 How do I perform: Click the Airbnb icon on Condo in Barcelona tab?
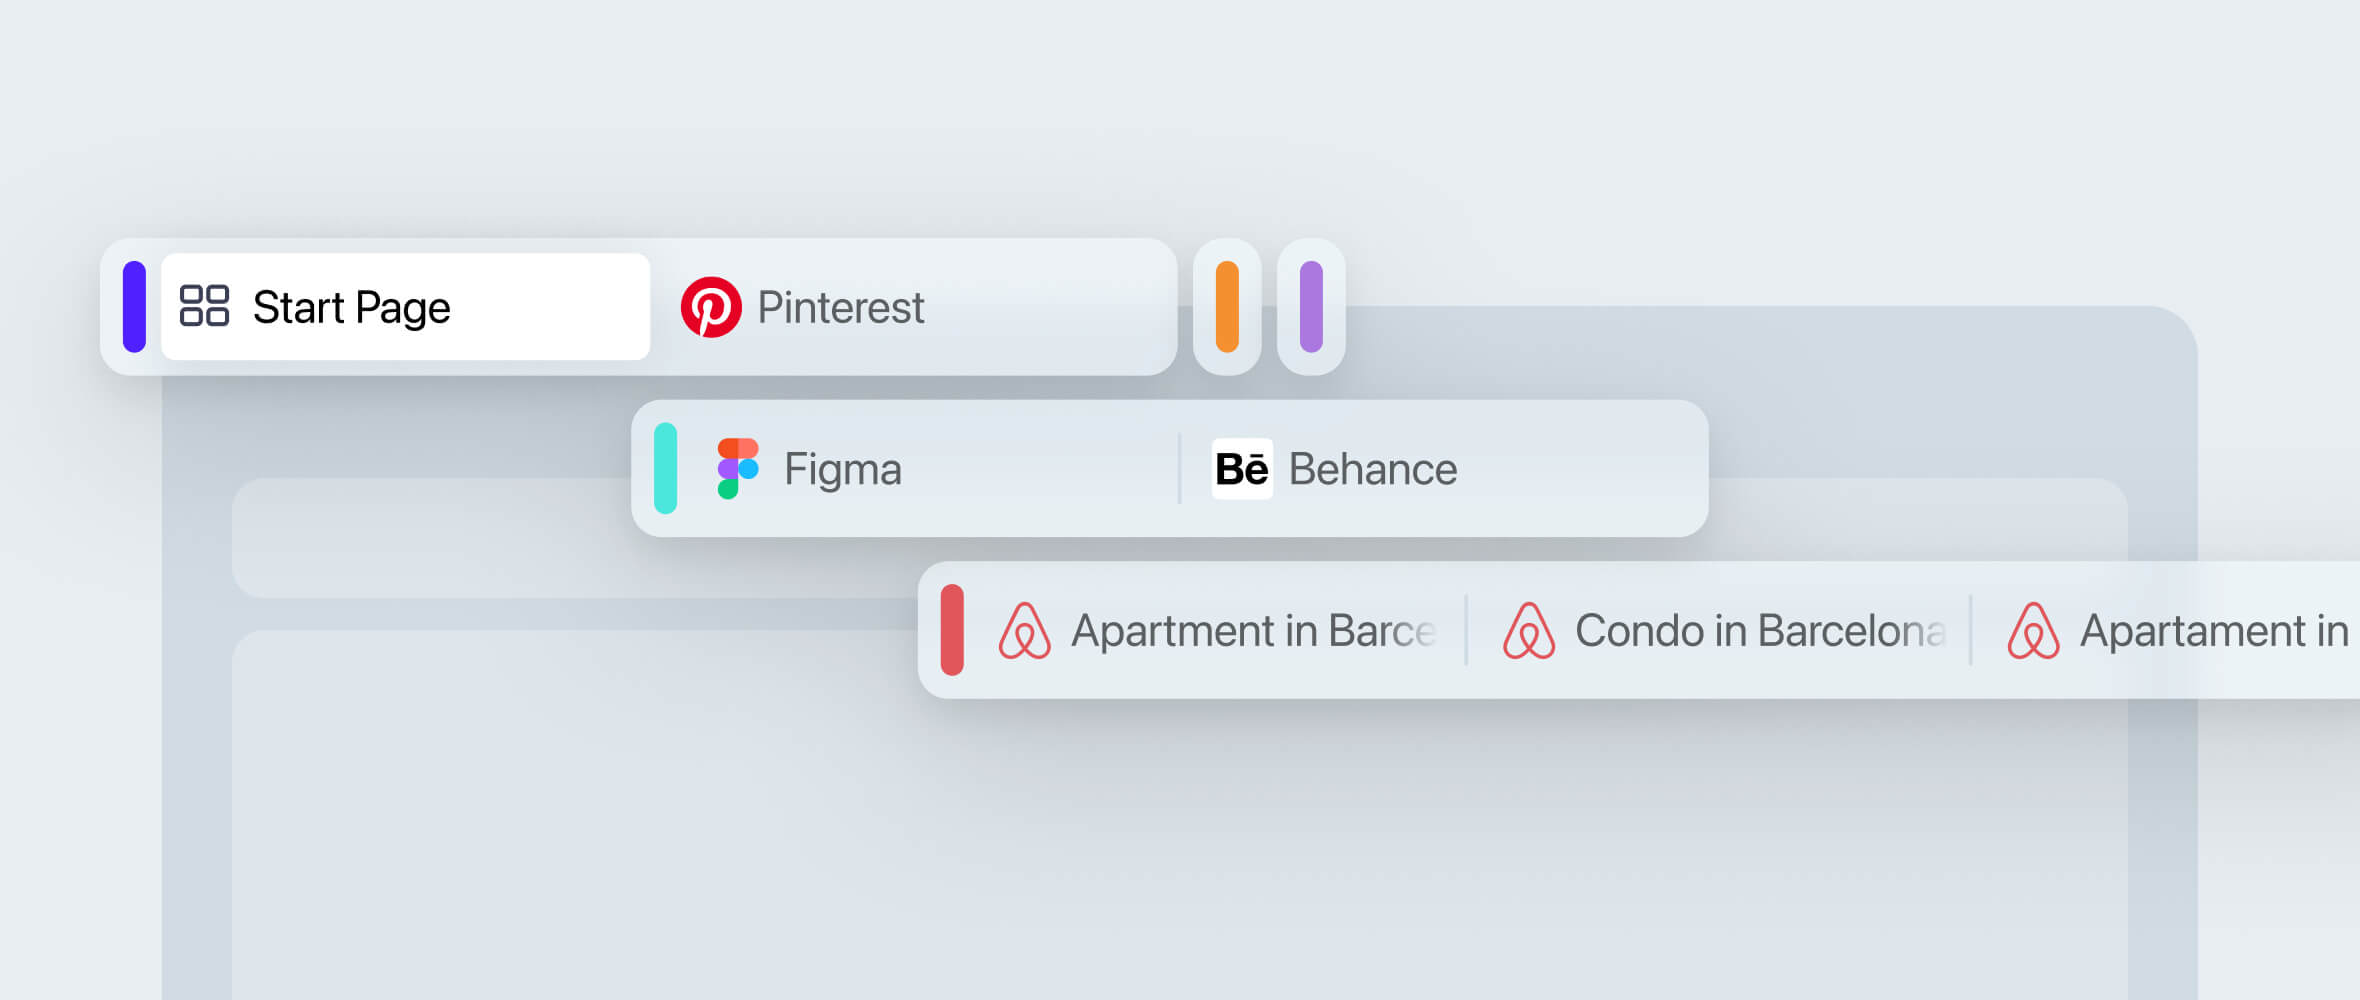1529,631
